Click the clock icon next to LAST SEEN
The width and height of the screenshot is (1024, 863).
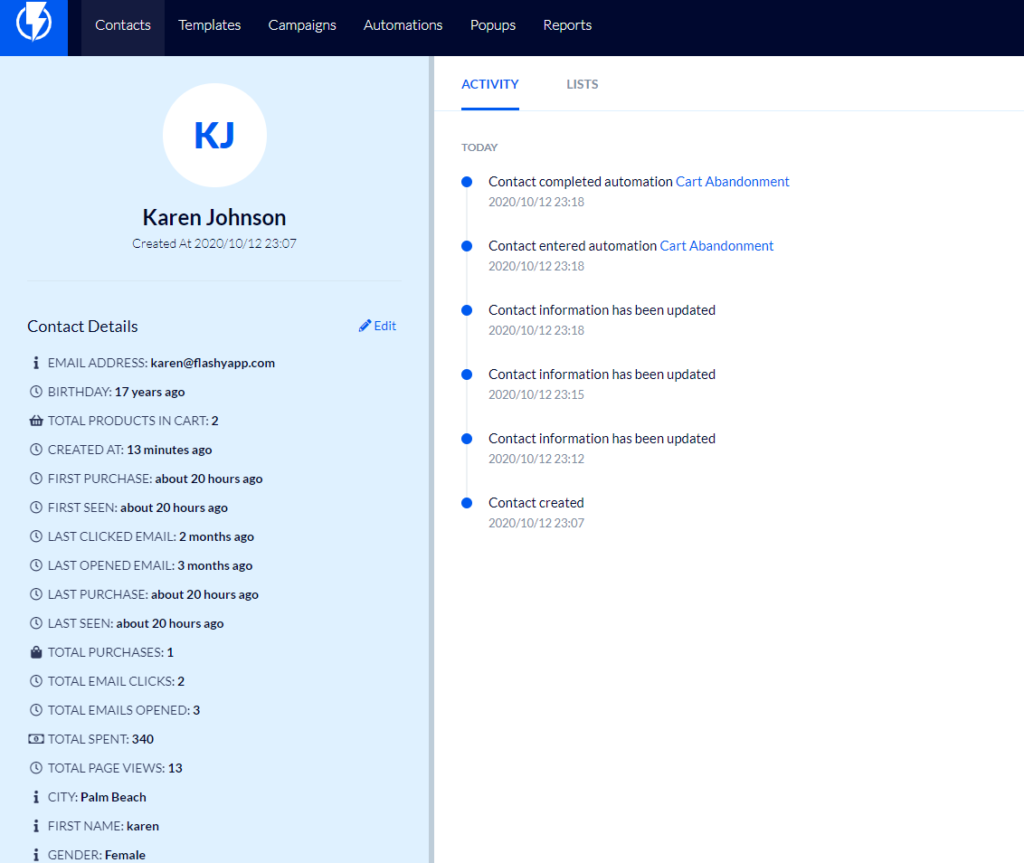pyautogui.click(x=36, y=623)
